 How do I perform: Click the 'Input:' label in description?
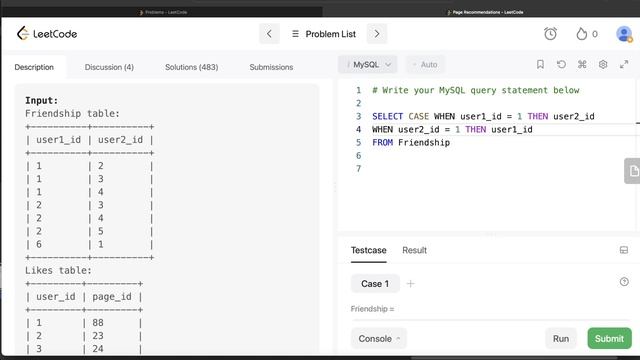42,100
